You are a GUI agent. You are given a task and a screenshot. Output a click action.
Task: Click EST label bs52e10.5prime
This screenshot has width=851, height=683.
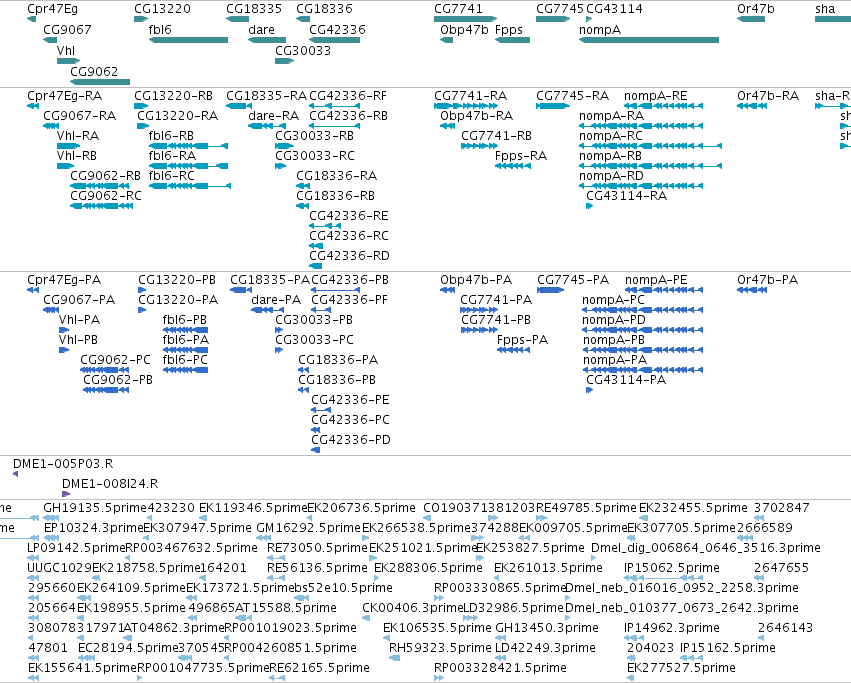[x=343, y=588]
